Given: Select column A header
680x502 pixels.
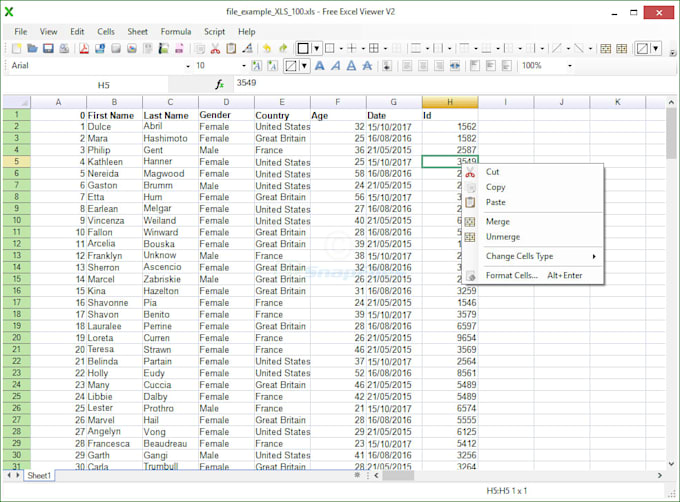Looking at the screenshot, I should (59, 102).
